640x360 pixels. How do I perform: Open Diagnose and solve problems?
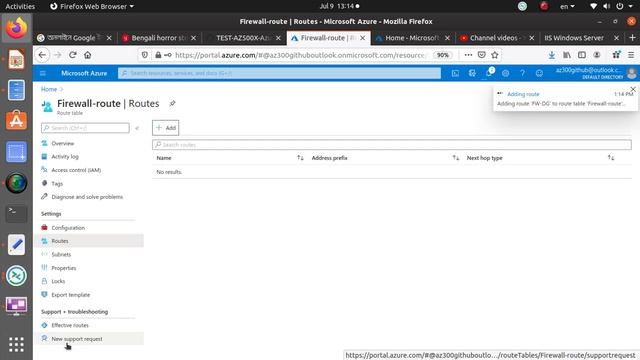pos(87,197)
